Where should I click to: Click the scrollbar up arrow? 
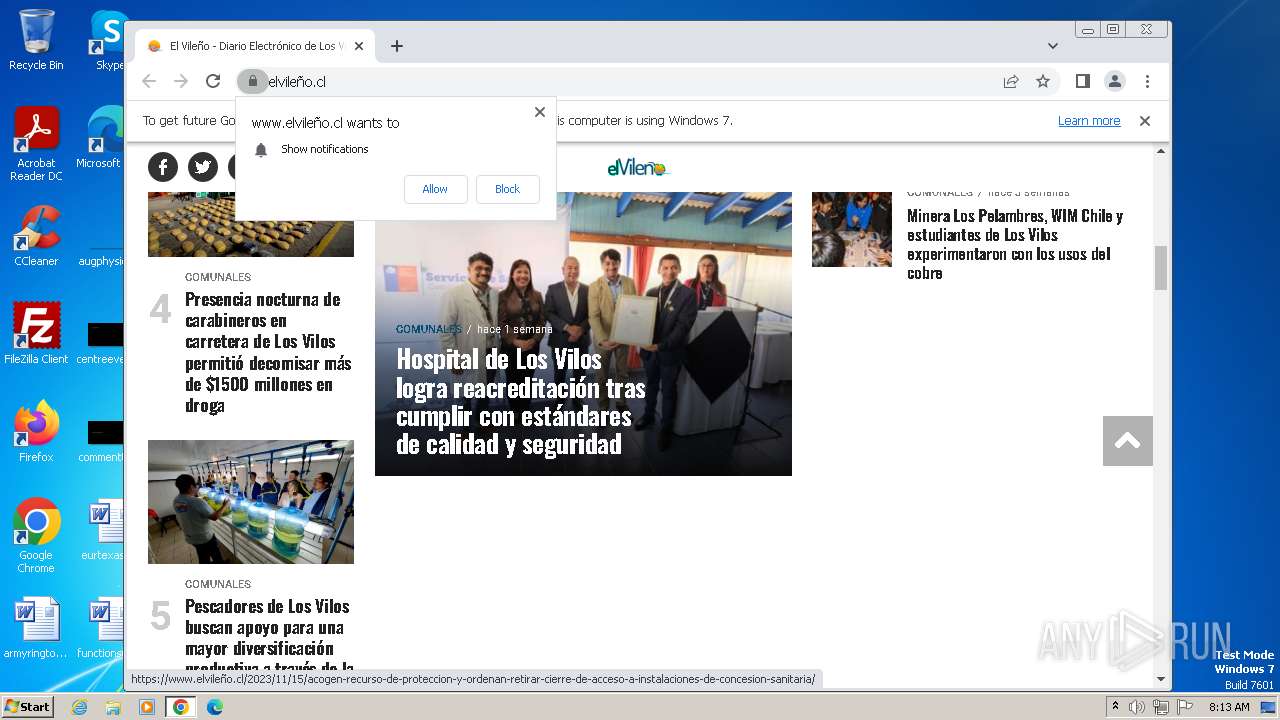click(x=1161, y=151)
